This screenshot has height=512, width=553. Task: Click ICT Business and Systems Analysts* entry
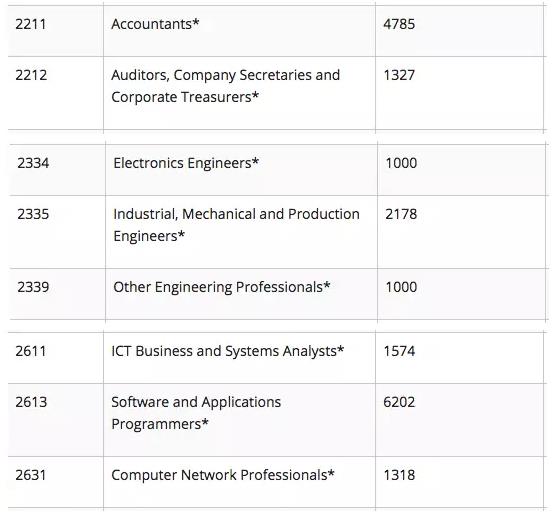227,351
